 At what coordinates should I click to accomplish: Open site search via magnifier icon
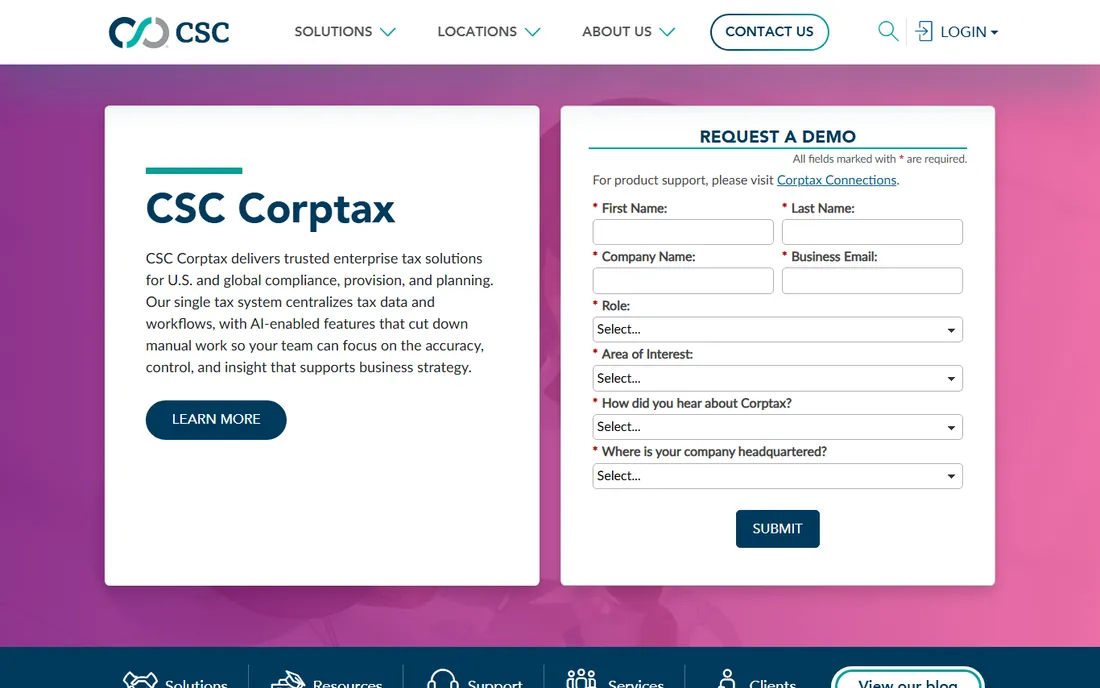888,32
